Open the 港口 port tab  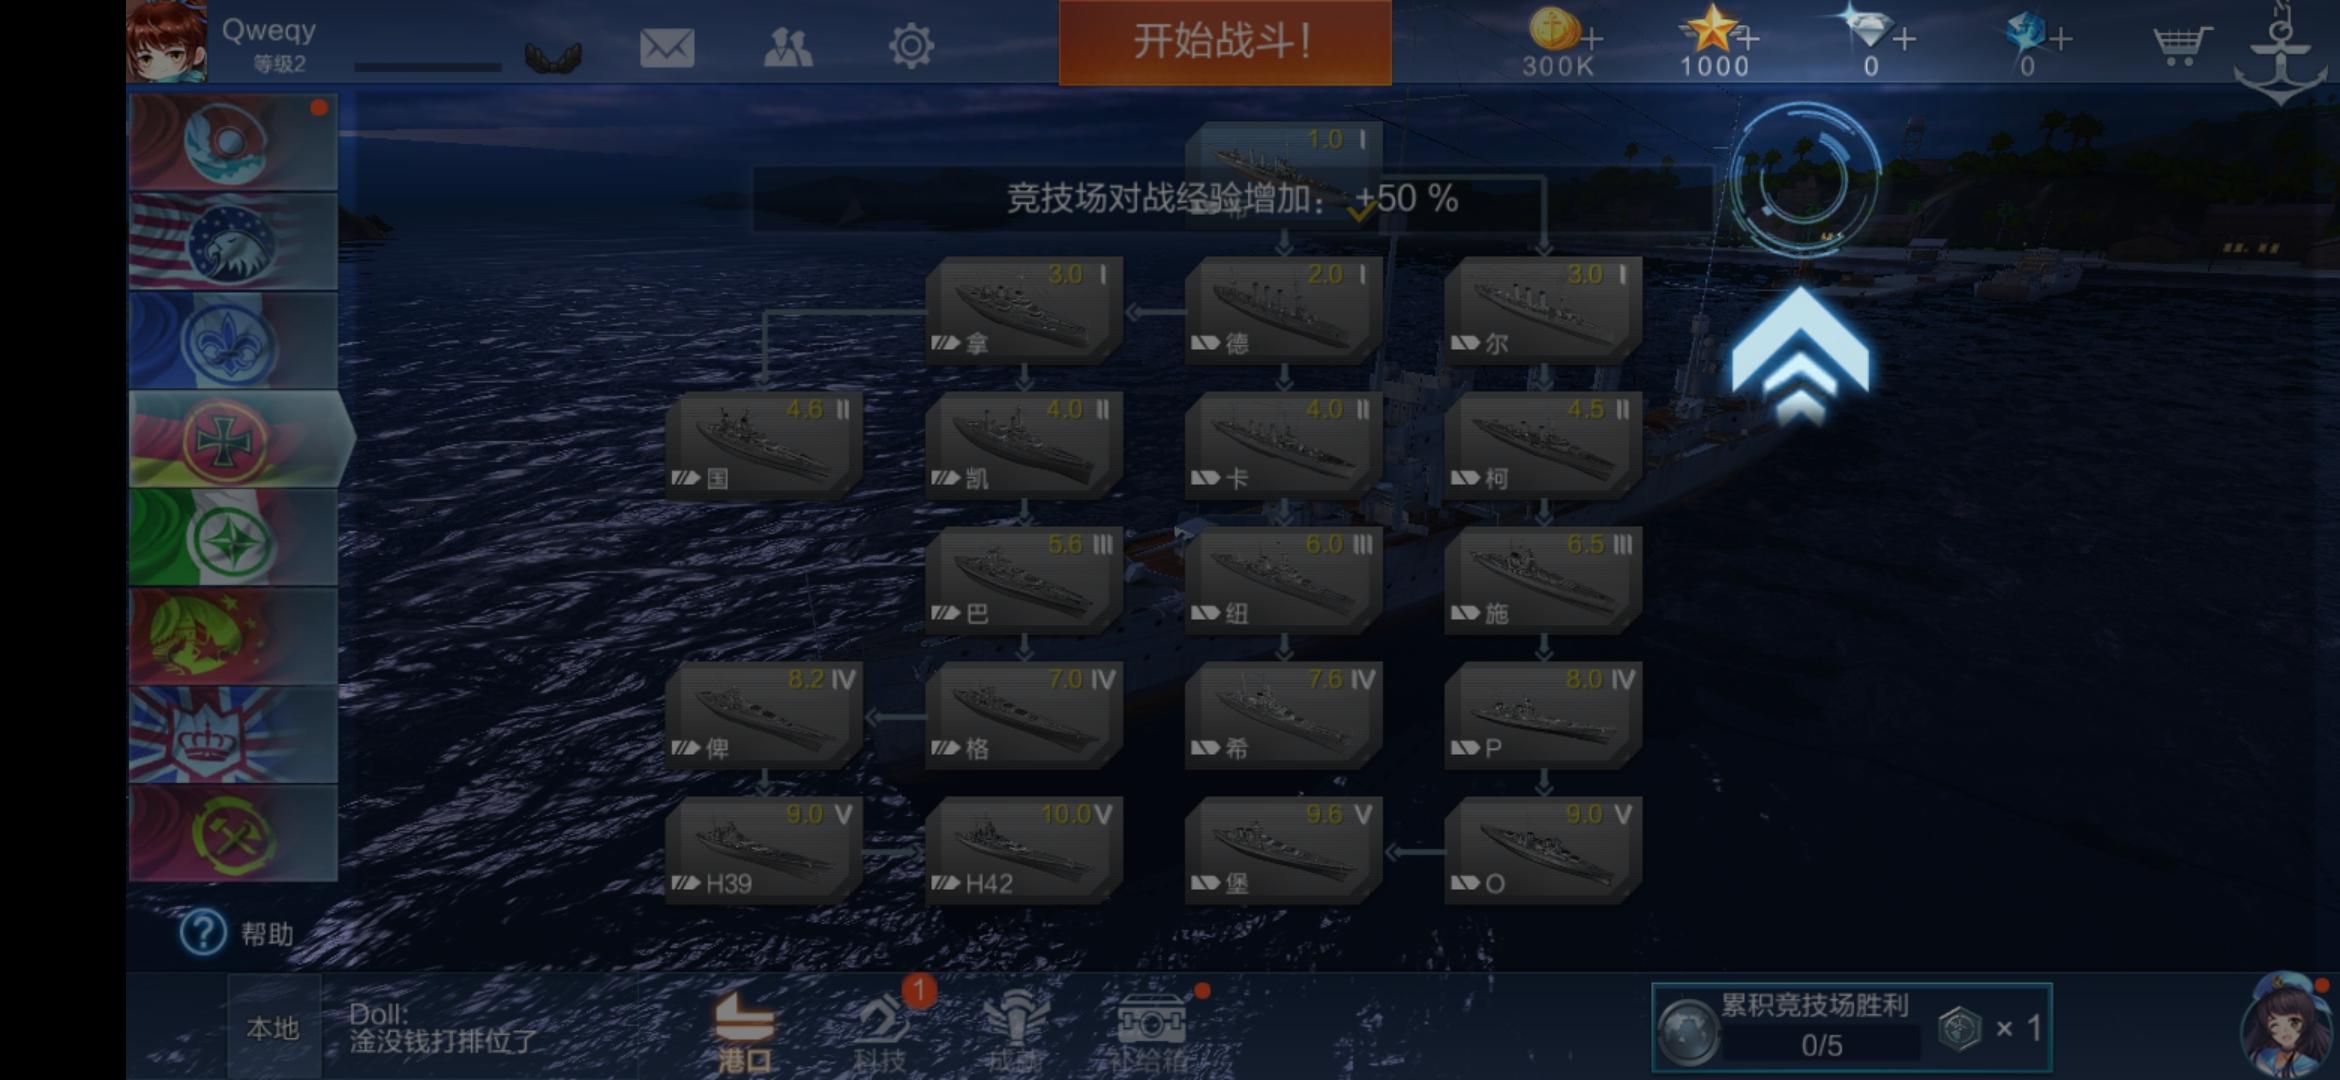point(745,1032)
